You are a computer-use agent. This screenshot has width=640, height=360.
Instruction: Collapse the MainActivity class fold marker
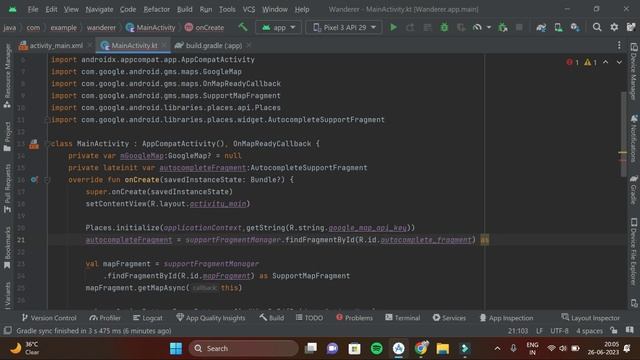[49, 144]
